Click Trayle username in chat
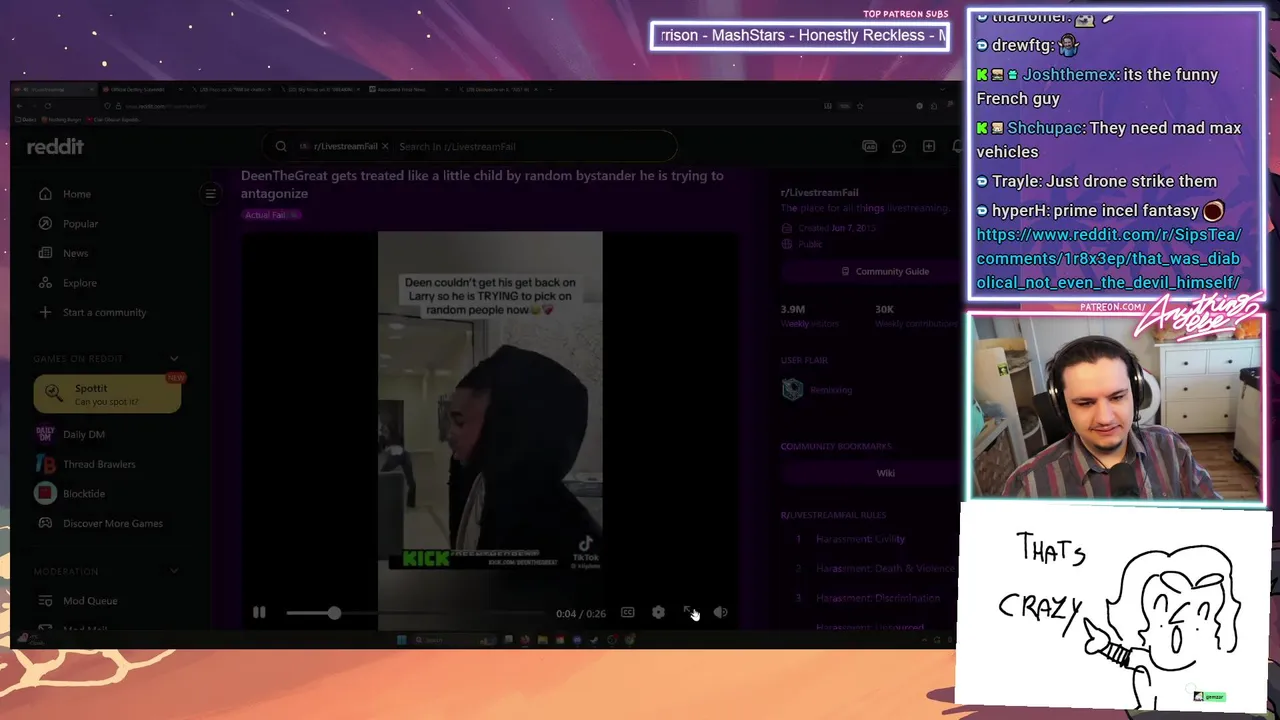The height and width of the screenshot is (720, 1280). coord(1013,181)
